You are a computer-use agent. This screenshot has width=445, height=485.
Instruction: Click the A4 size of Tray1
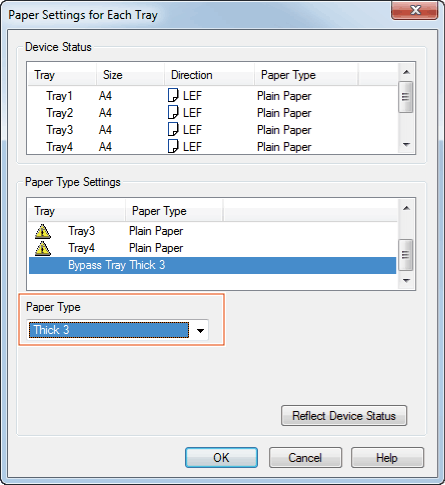point(105,96)
